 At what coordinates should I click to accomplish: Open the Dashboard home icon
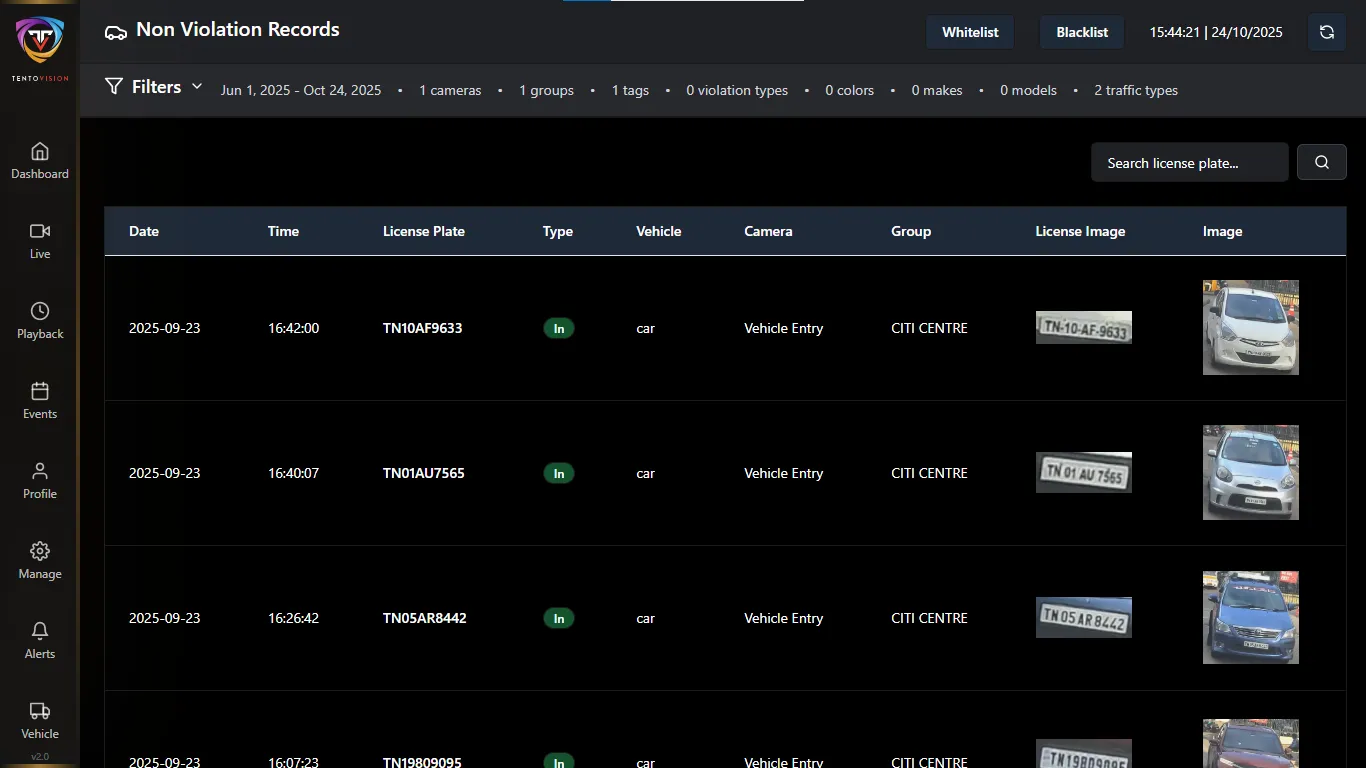40,152
